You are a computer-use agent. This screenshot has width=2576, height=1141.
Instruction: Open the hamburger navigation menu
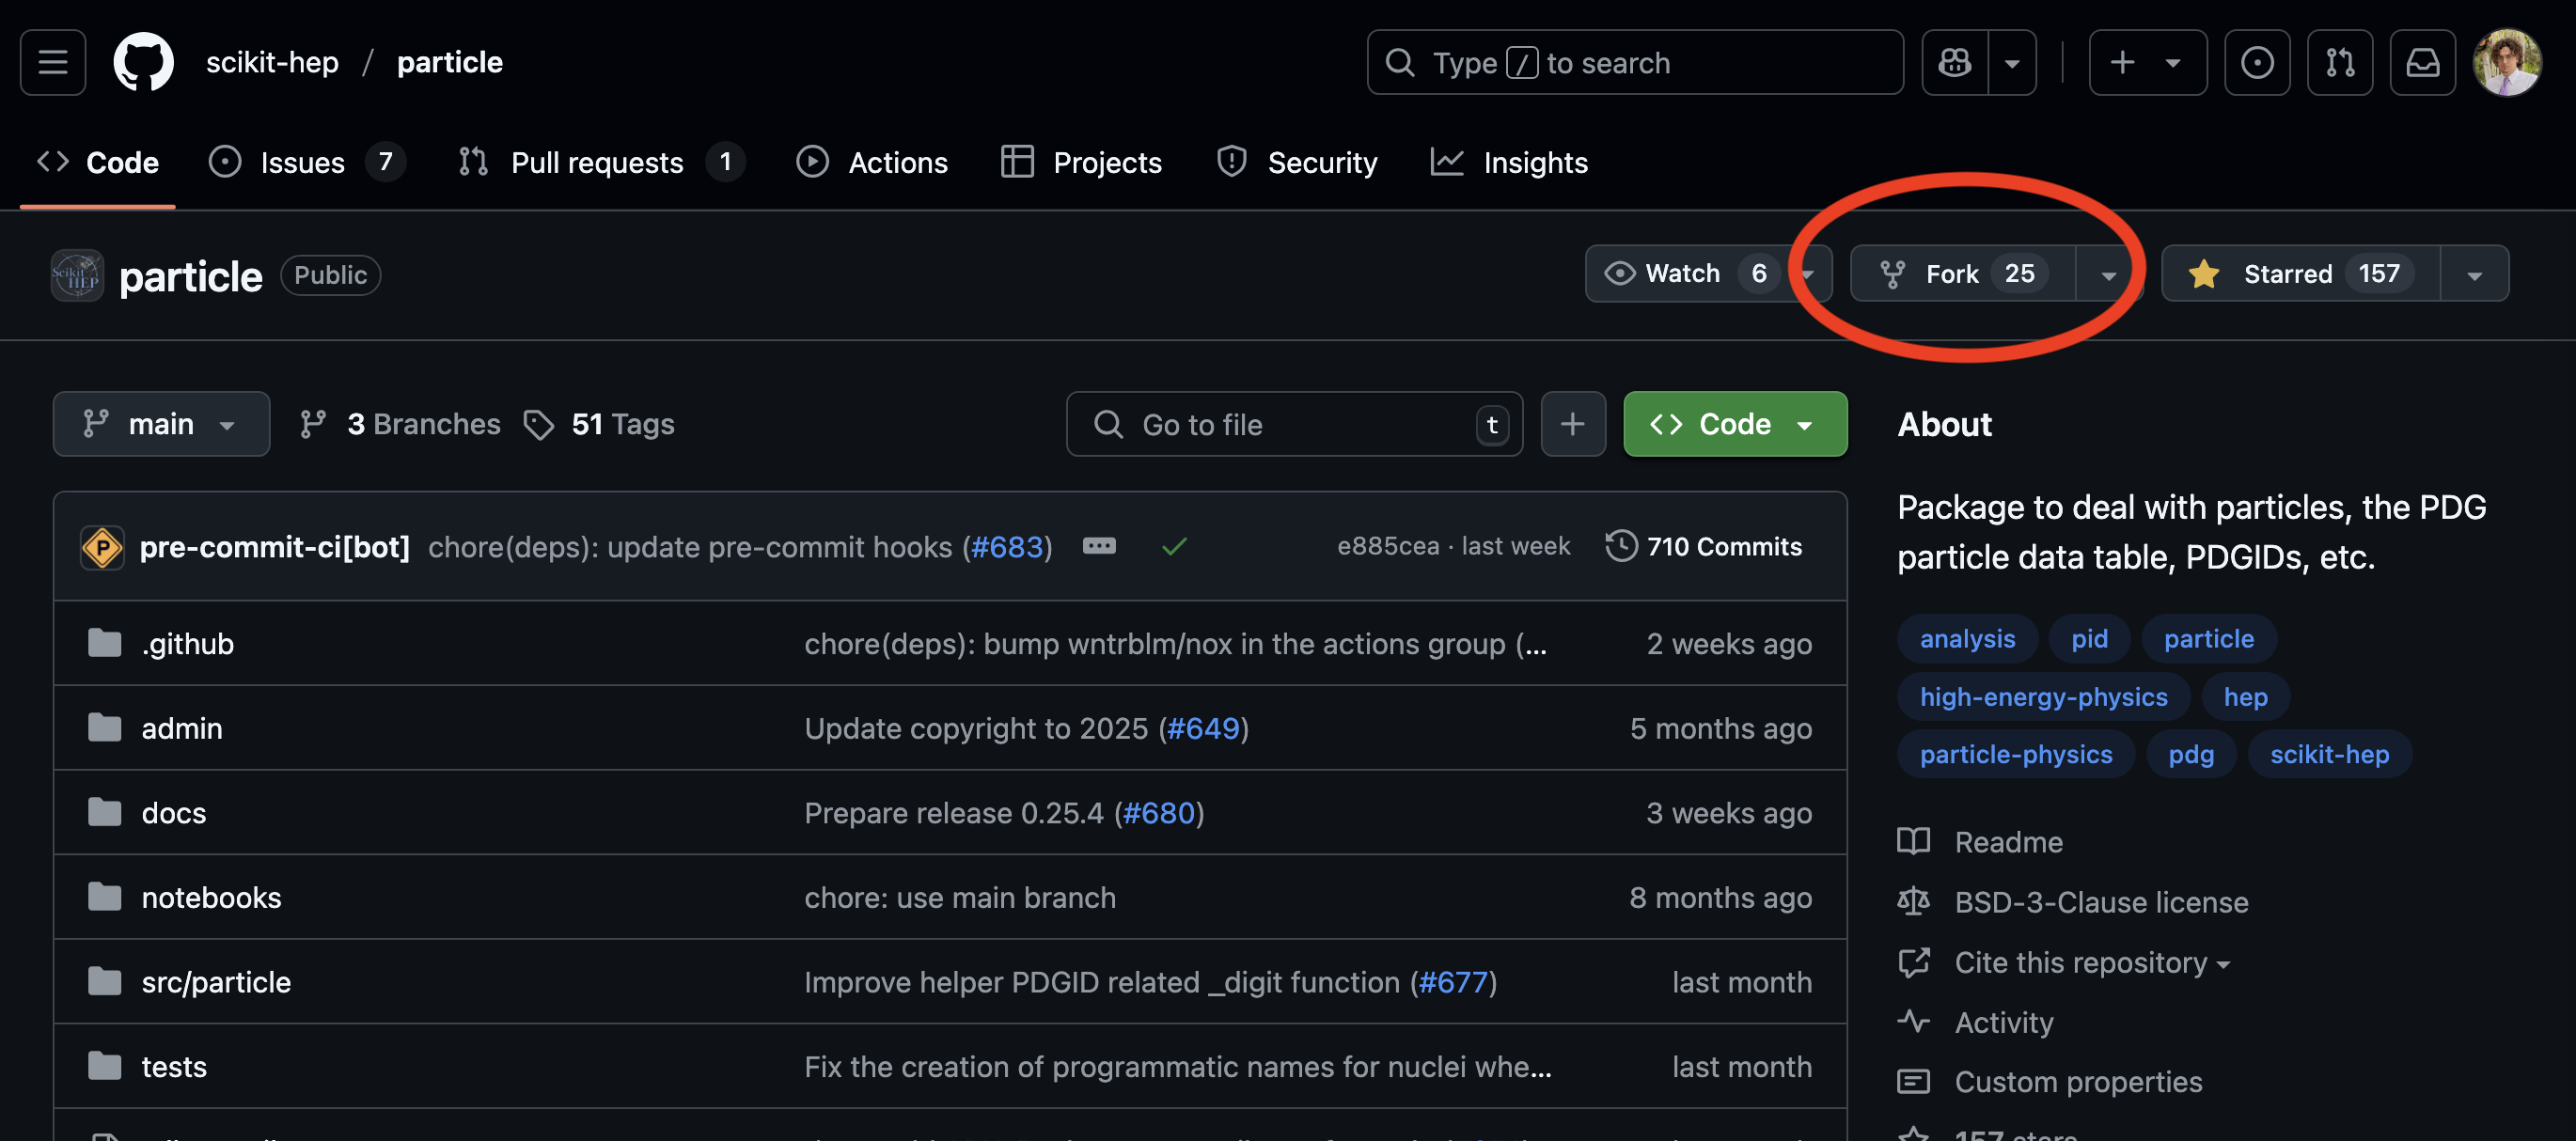click(x=53, y=62)
